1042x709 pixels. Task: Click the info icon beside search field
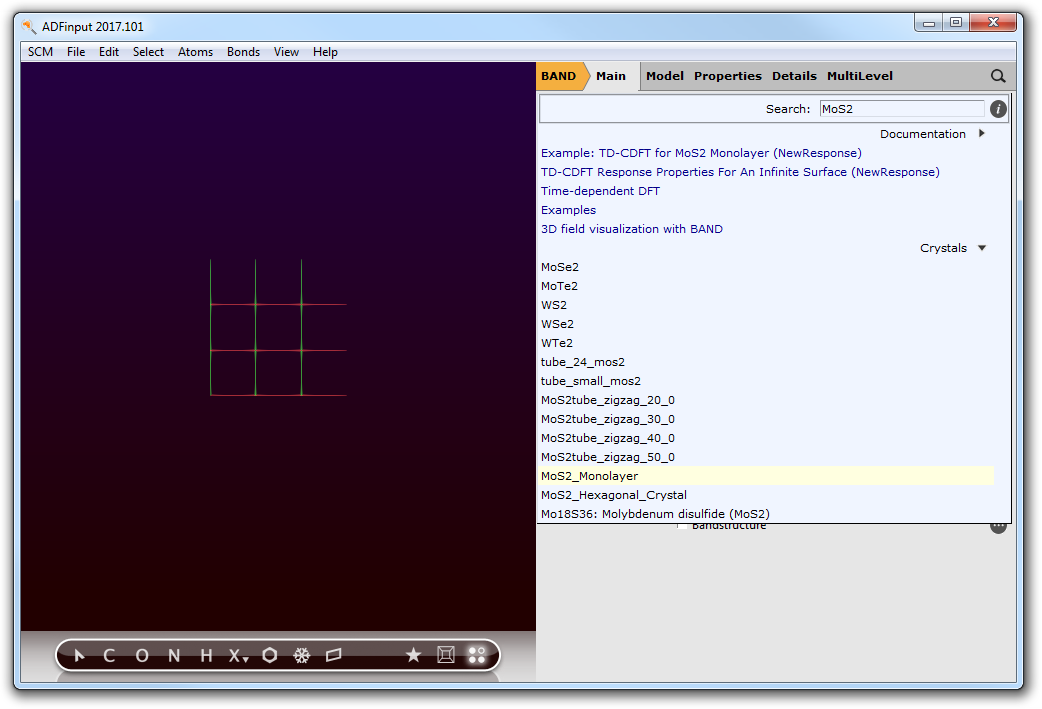998,109
